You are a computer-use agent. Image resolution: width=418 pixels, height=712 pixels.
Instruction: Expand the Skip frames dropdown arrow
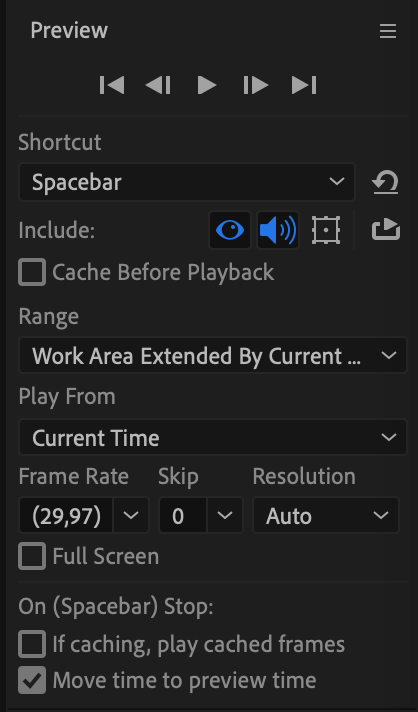pos(225,515)
